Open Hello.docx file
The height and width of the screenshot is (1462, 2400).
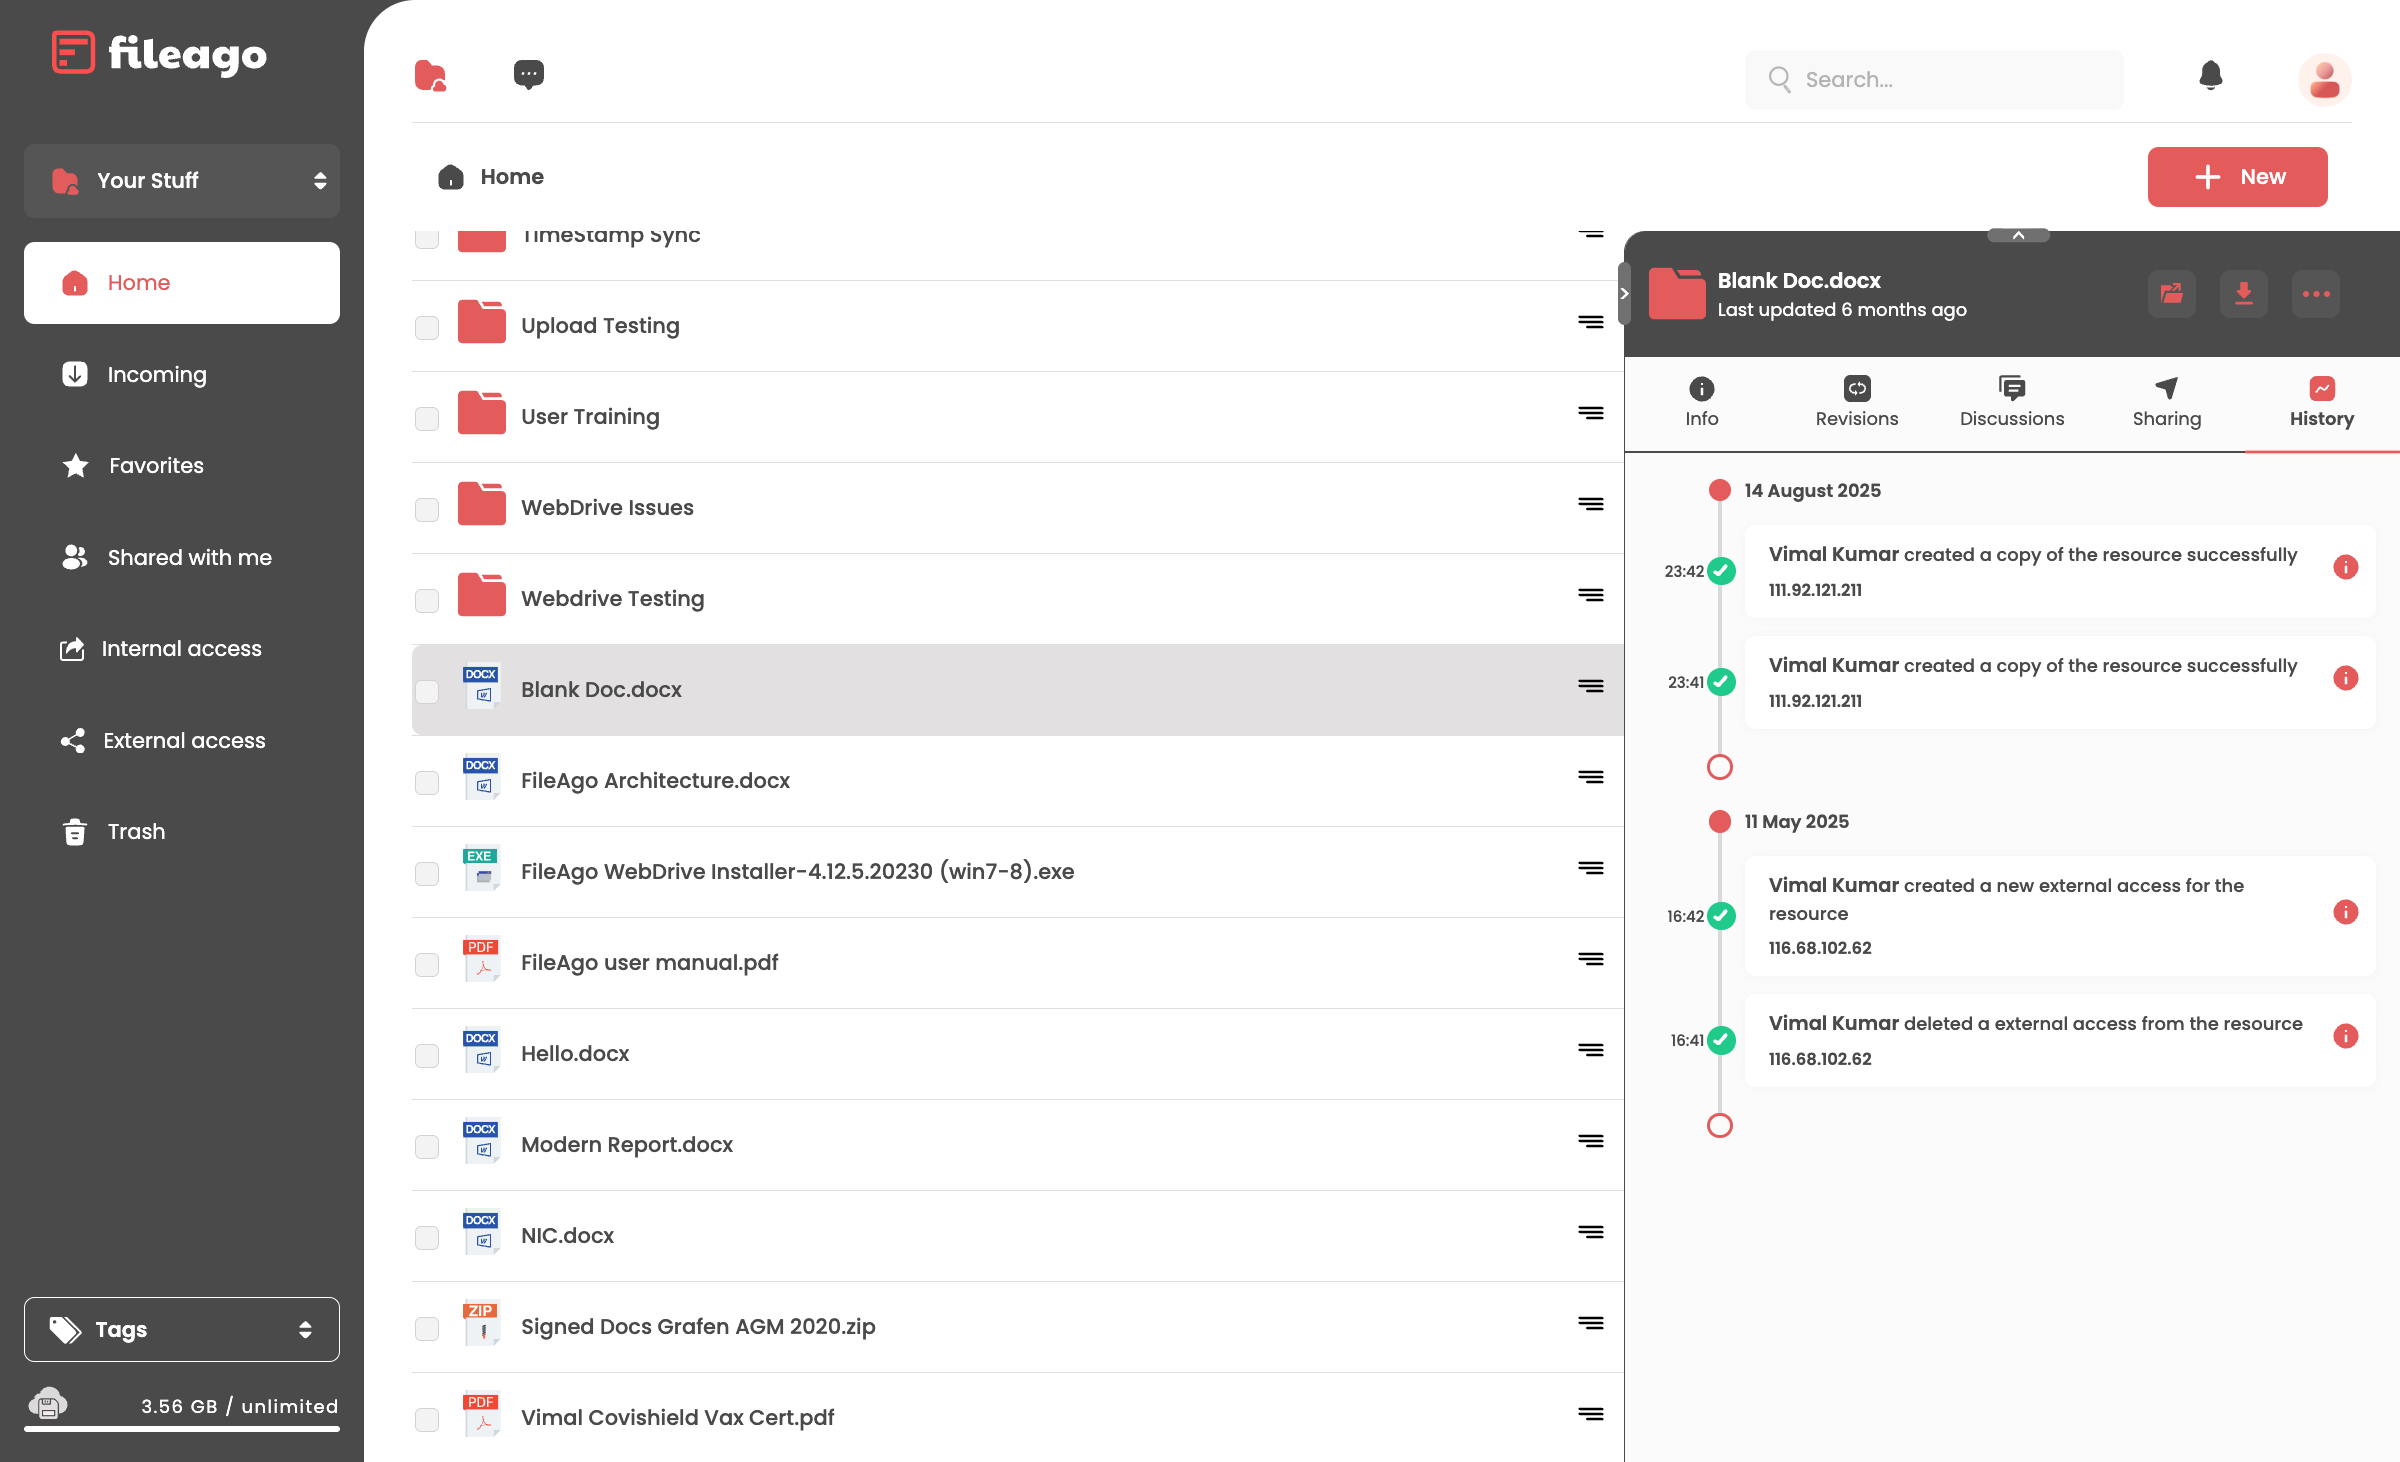click(575, 1053)
